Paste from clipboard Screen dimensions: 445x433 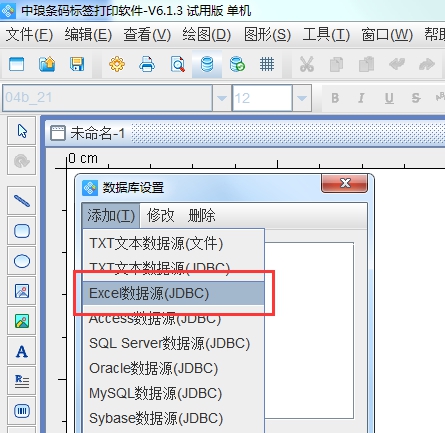[366, 64]
